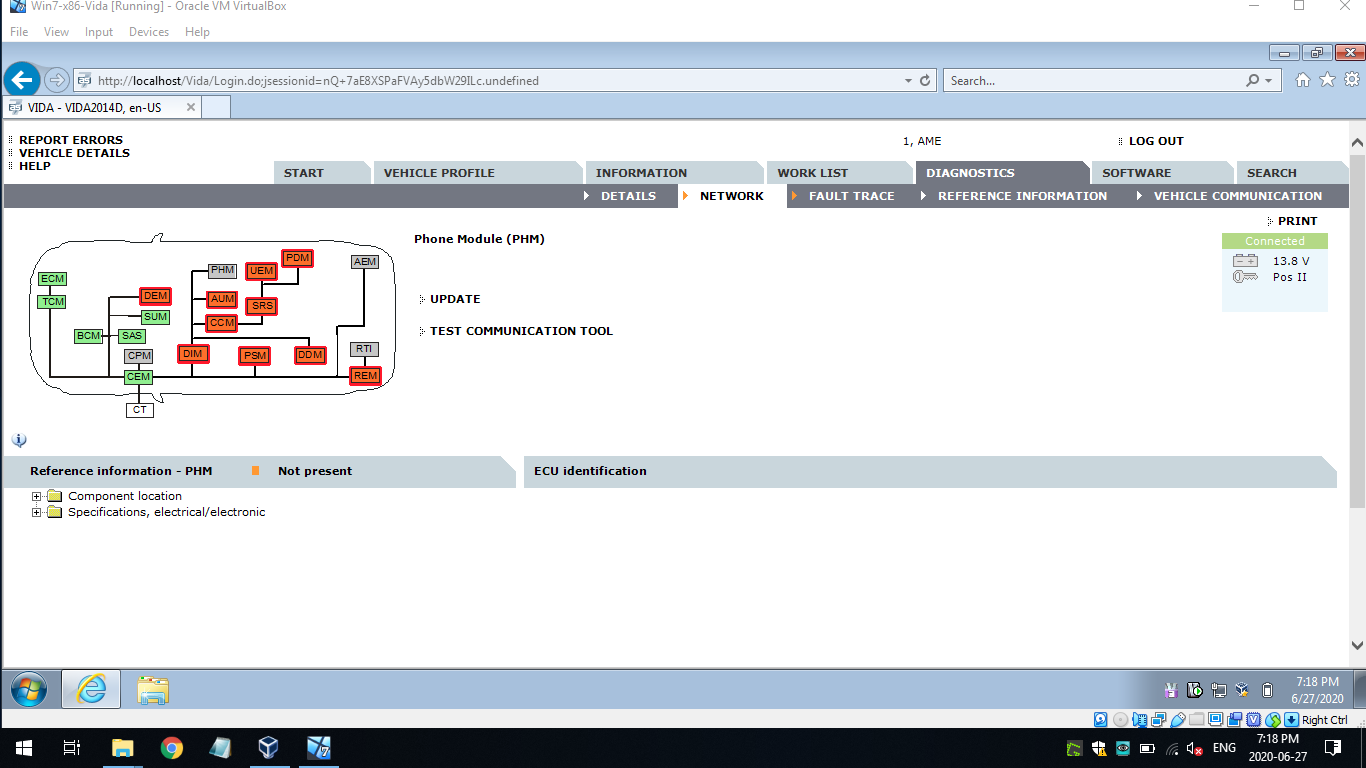Switch to the VEHICLE PROFILE tab
Viewport: 1366px width, 768px height.
439,173
